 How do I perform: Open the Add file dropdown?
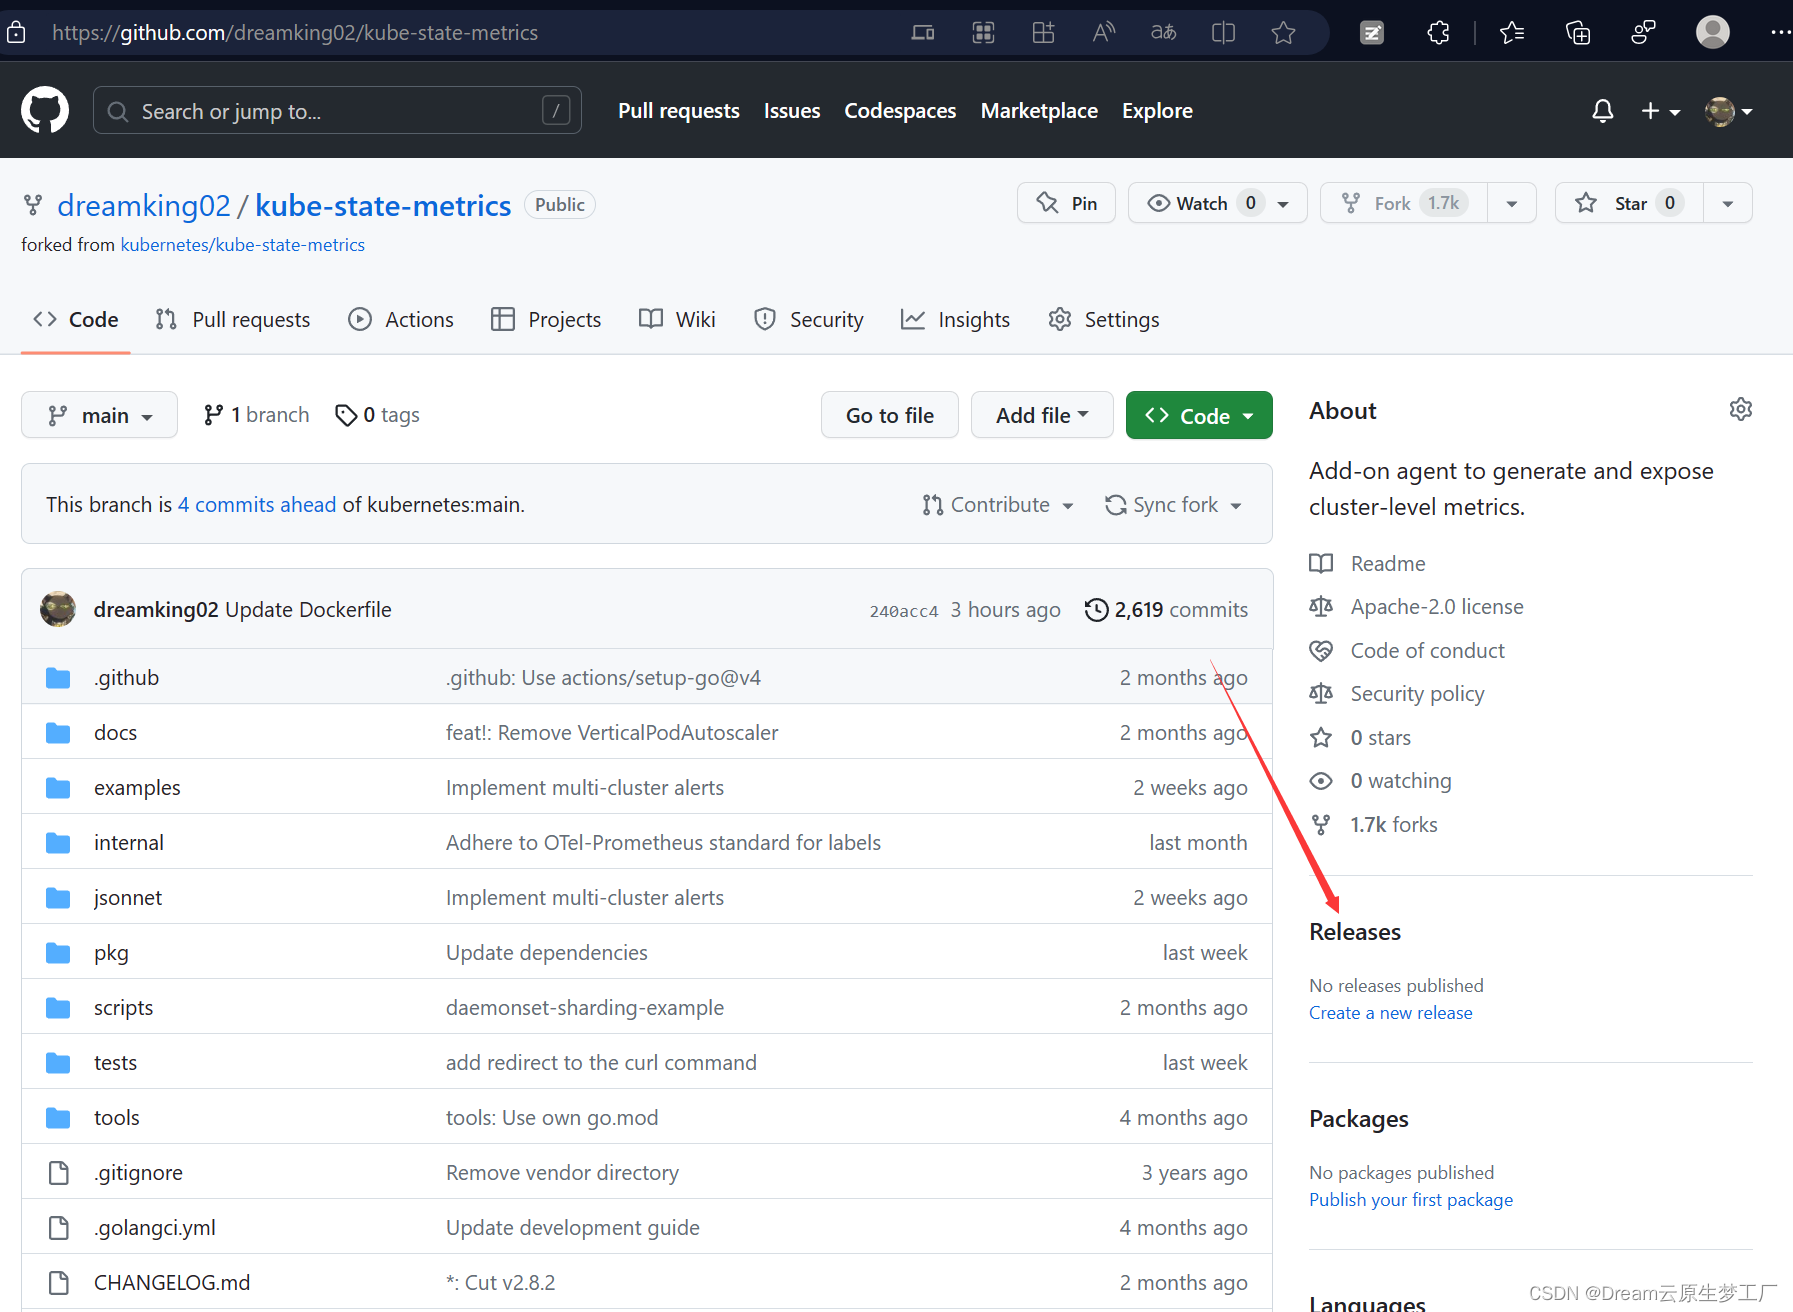click(1042, 415)
